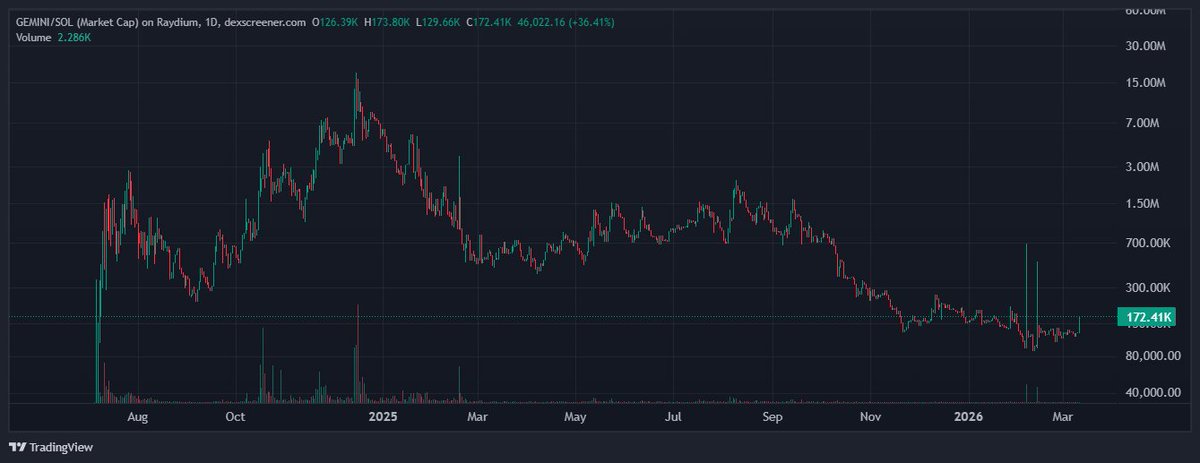Click the 2026 date axis label
This screenshot has height=463, width=1200.
[x=967, y=416]
